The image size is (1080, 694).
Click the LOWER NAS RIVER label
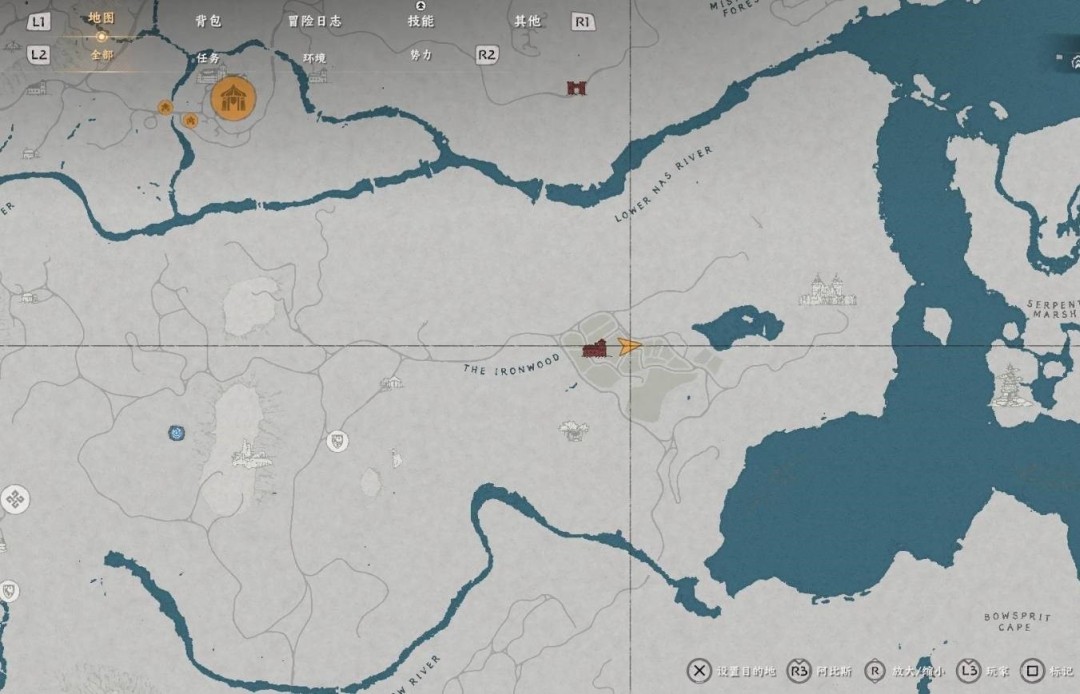pyautogui.click(x=663, y=184)
